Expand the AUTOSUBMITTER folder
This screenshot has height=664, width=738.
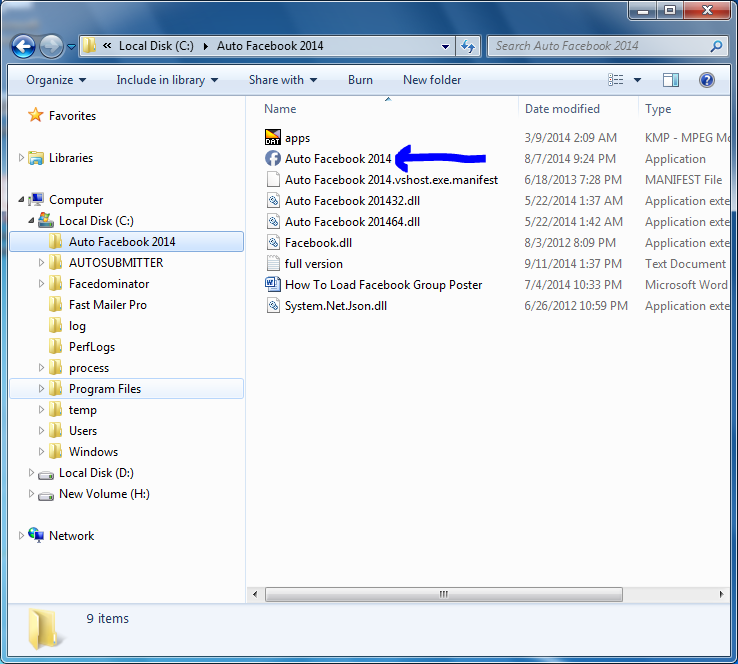pyautogui.click(x=41, y=263)
